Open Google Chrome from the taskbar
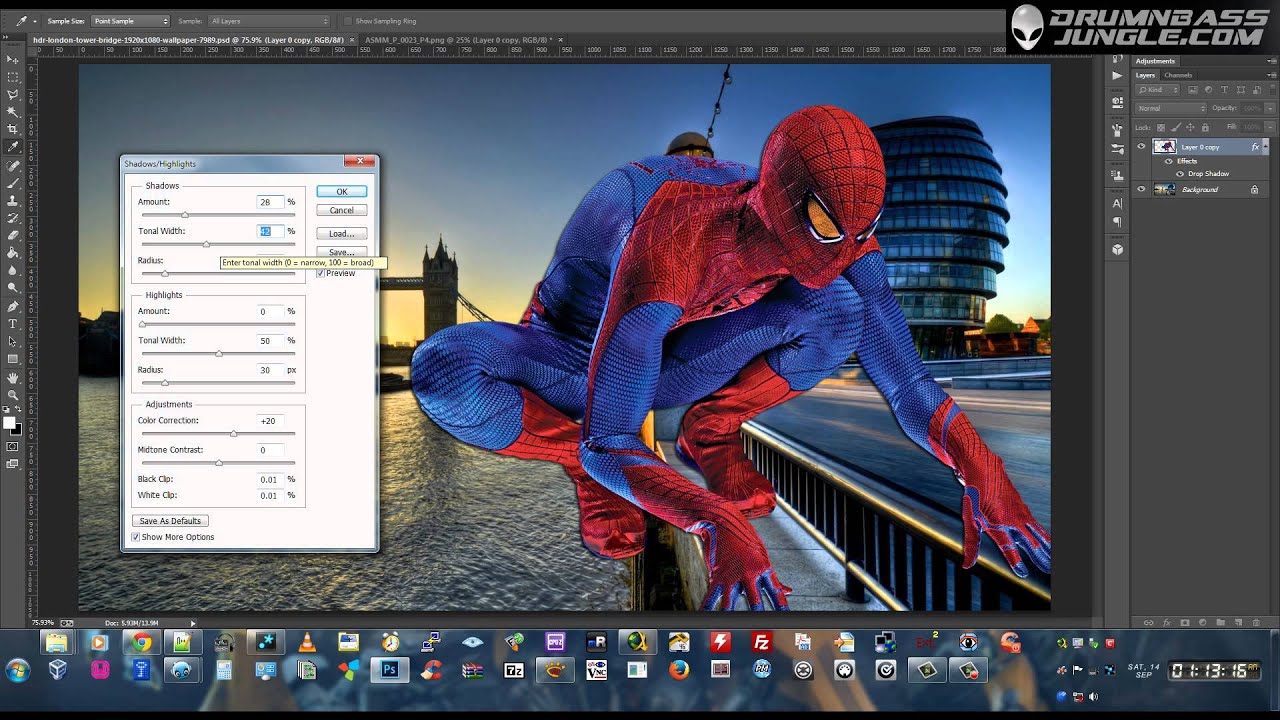 pyautogui.click(x=142, y=642)
